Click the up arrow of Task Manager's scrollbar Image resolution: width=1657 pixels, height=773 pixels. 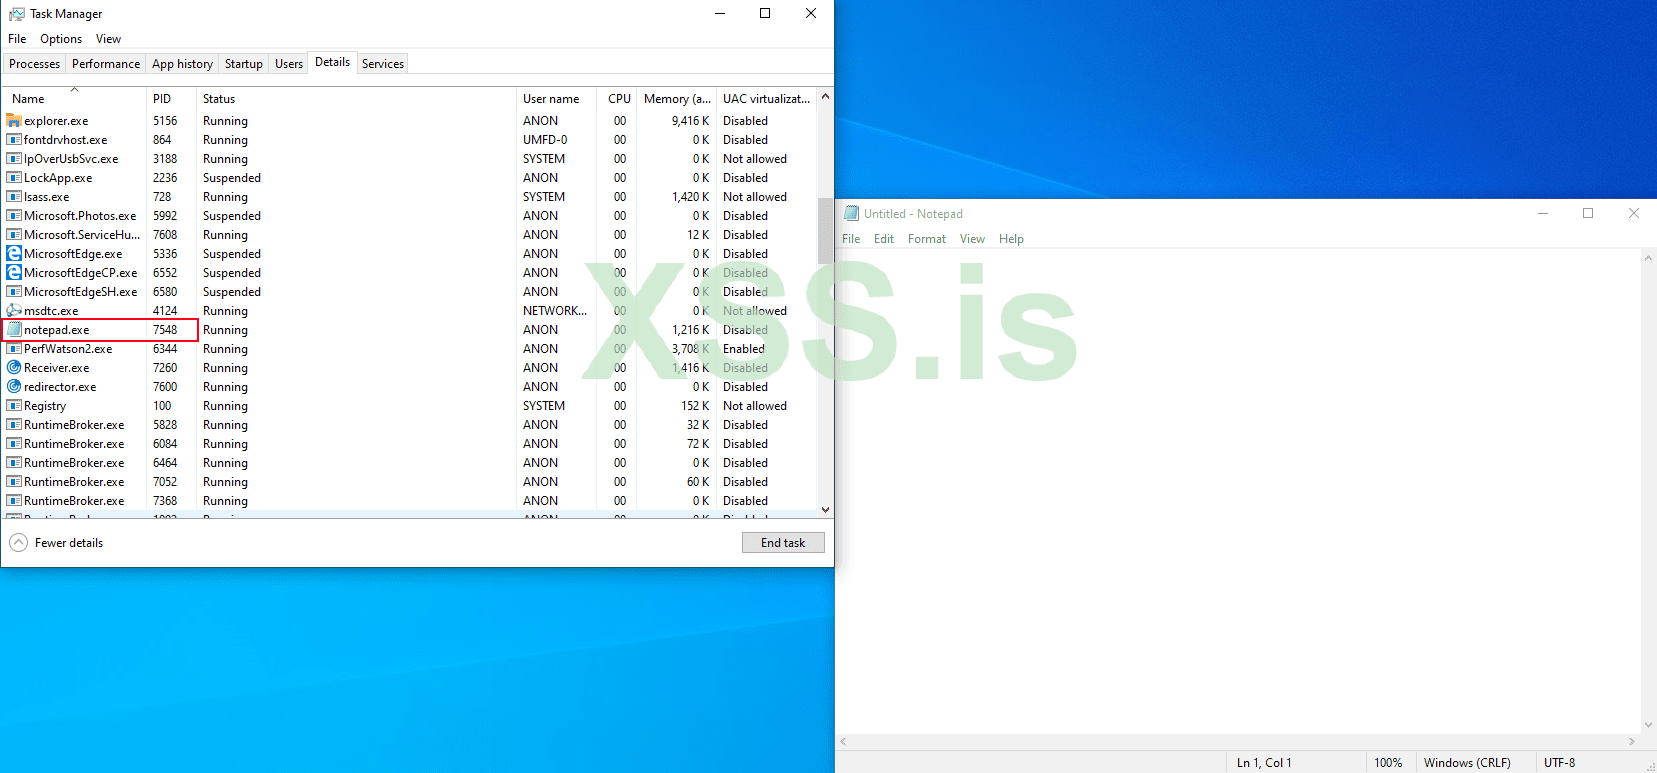[825, 97]
